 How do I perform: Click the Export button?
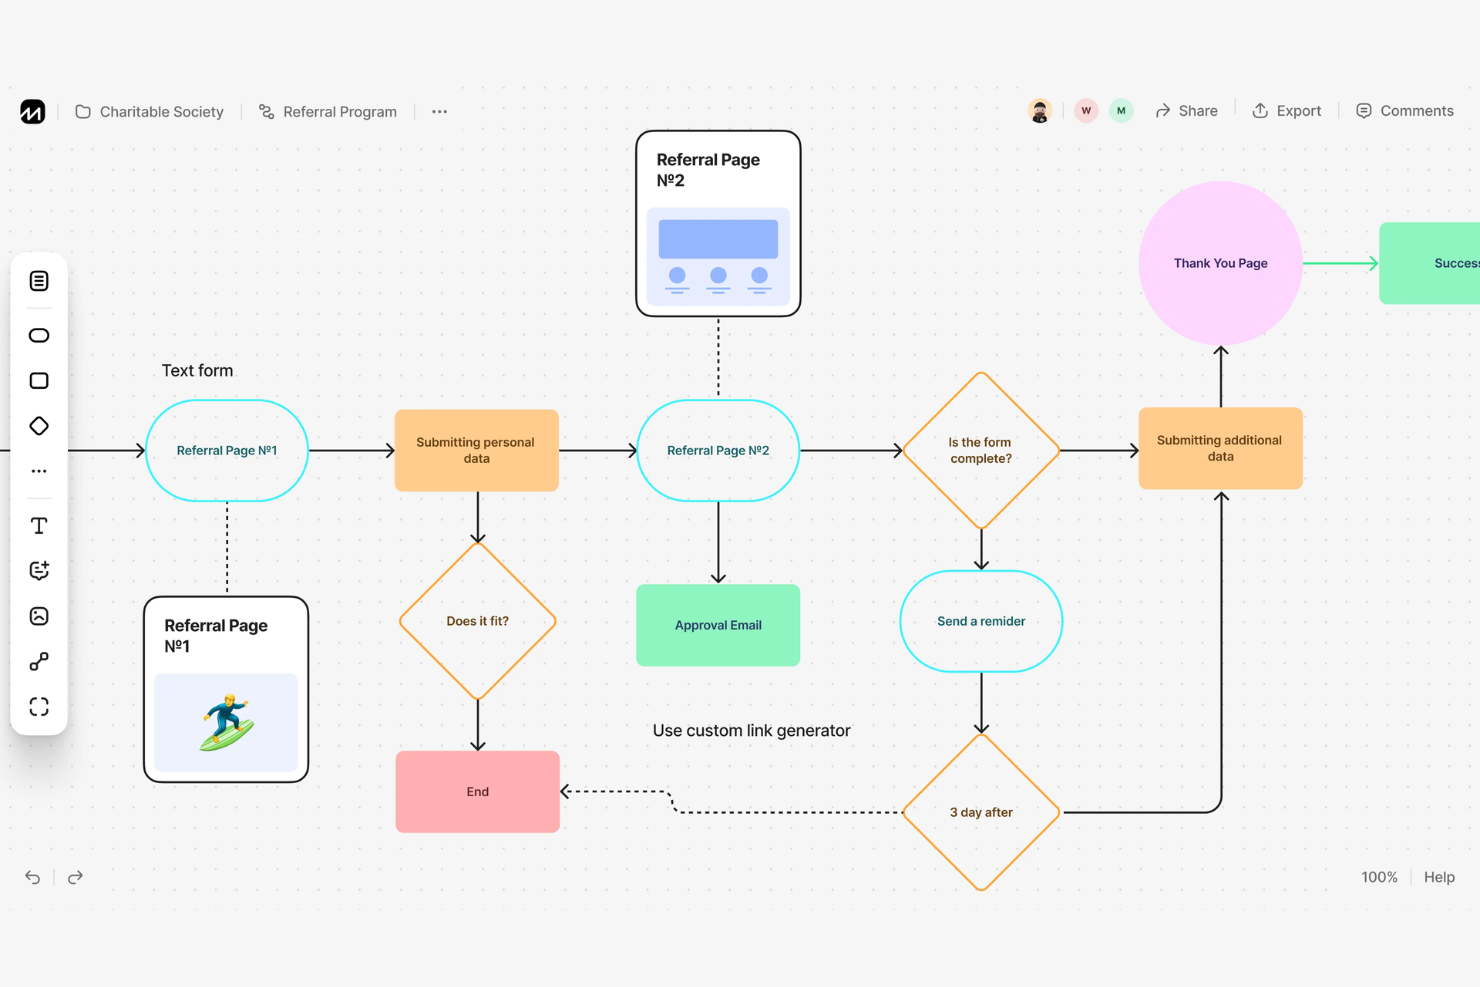[1288, 110]
